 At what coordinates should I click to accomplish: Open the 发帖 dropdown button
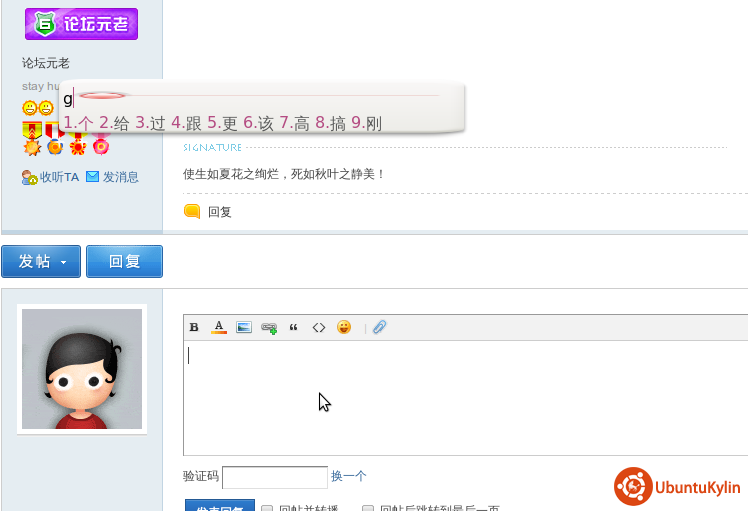pyautogui.click(x=41, y=262)
